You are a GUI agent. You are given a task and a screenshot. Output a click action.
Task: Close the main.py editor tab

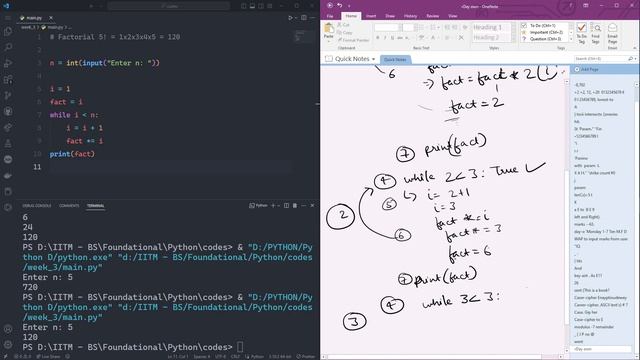pos(51,18)
